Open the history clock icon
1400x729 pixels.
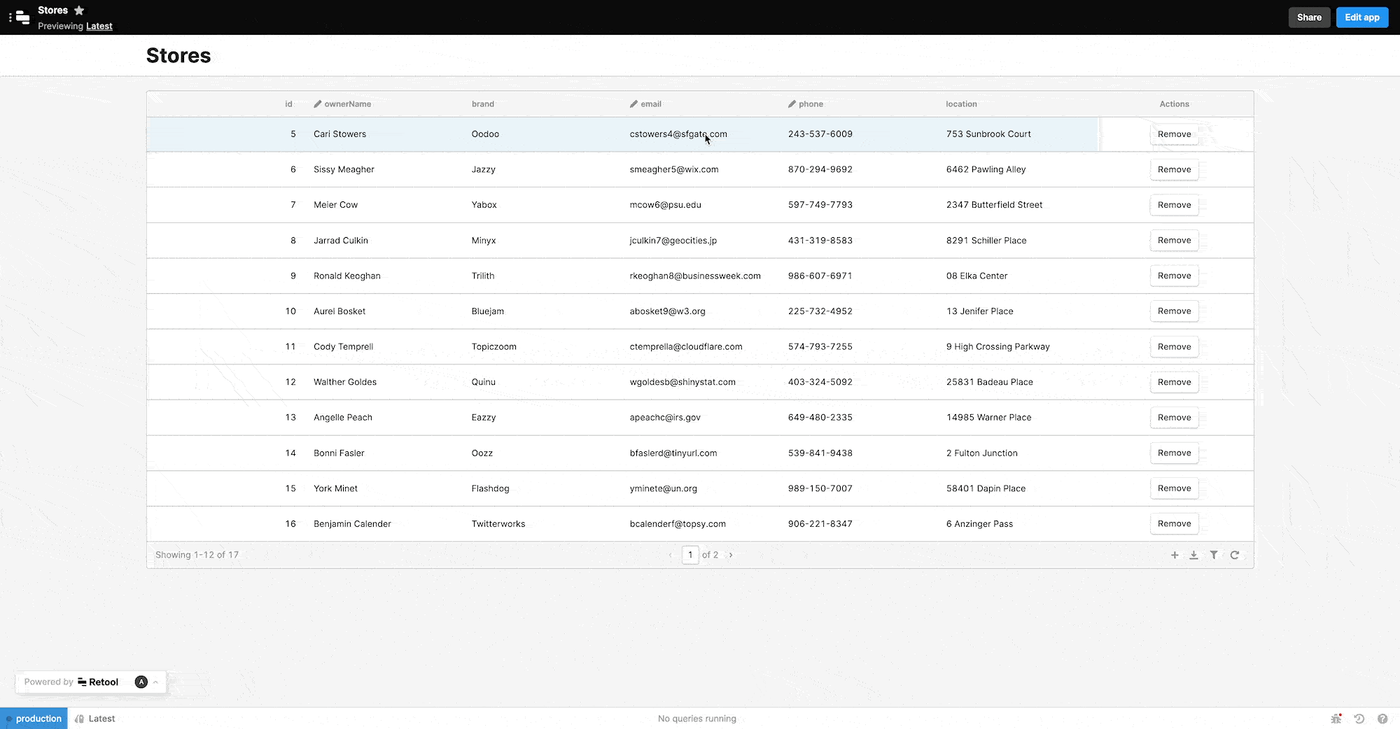[x=1359, y=718]
